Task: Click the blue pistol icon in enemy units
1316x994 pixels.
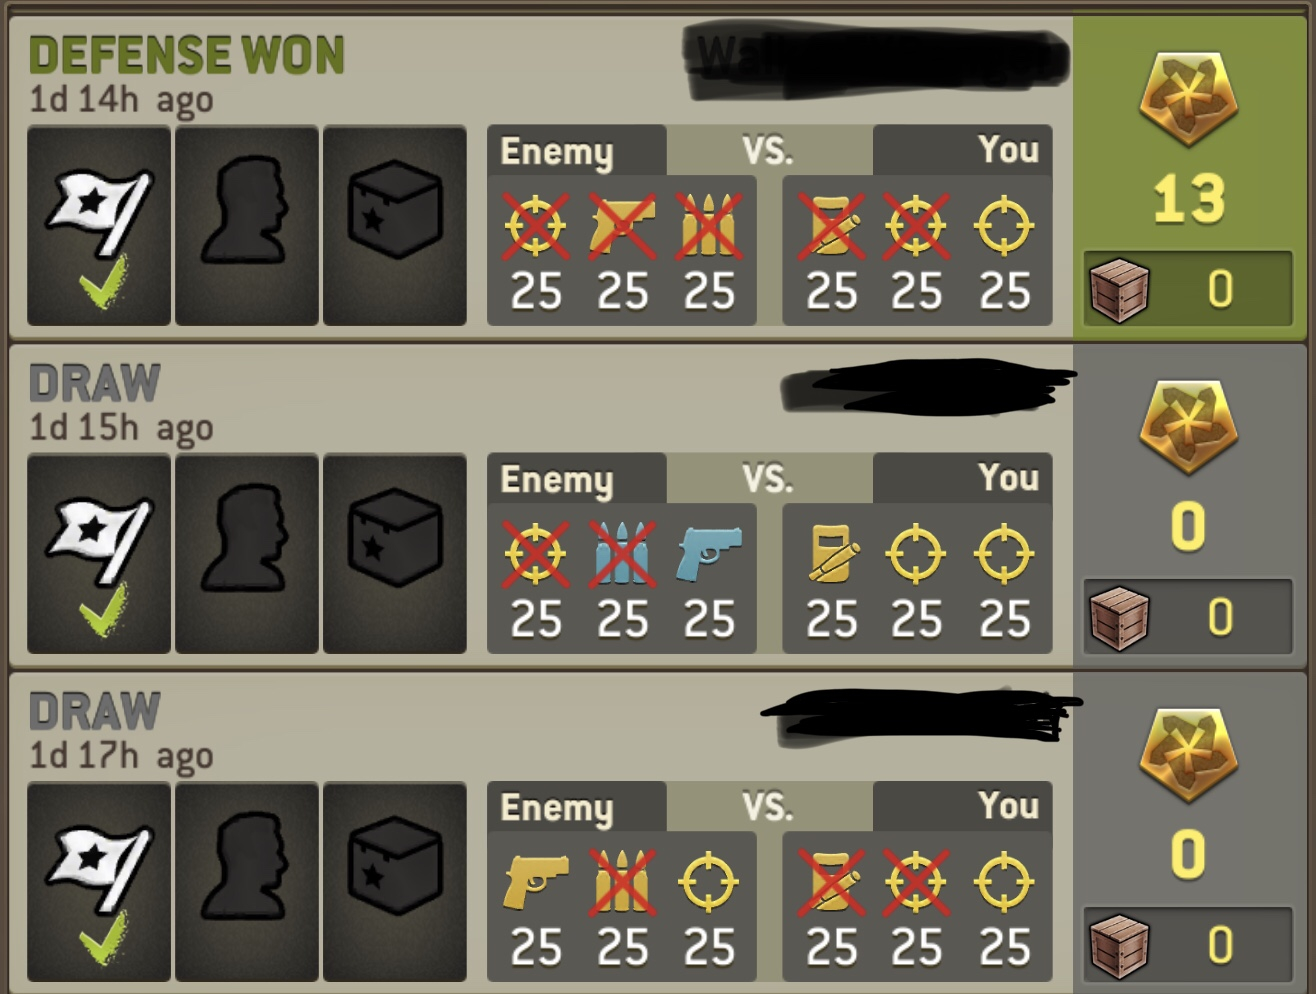Action: point(709,555)
